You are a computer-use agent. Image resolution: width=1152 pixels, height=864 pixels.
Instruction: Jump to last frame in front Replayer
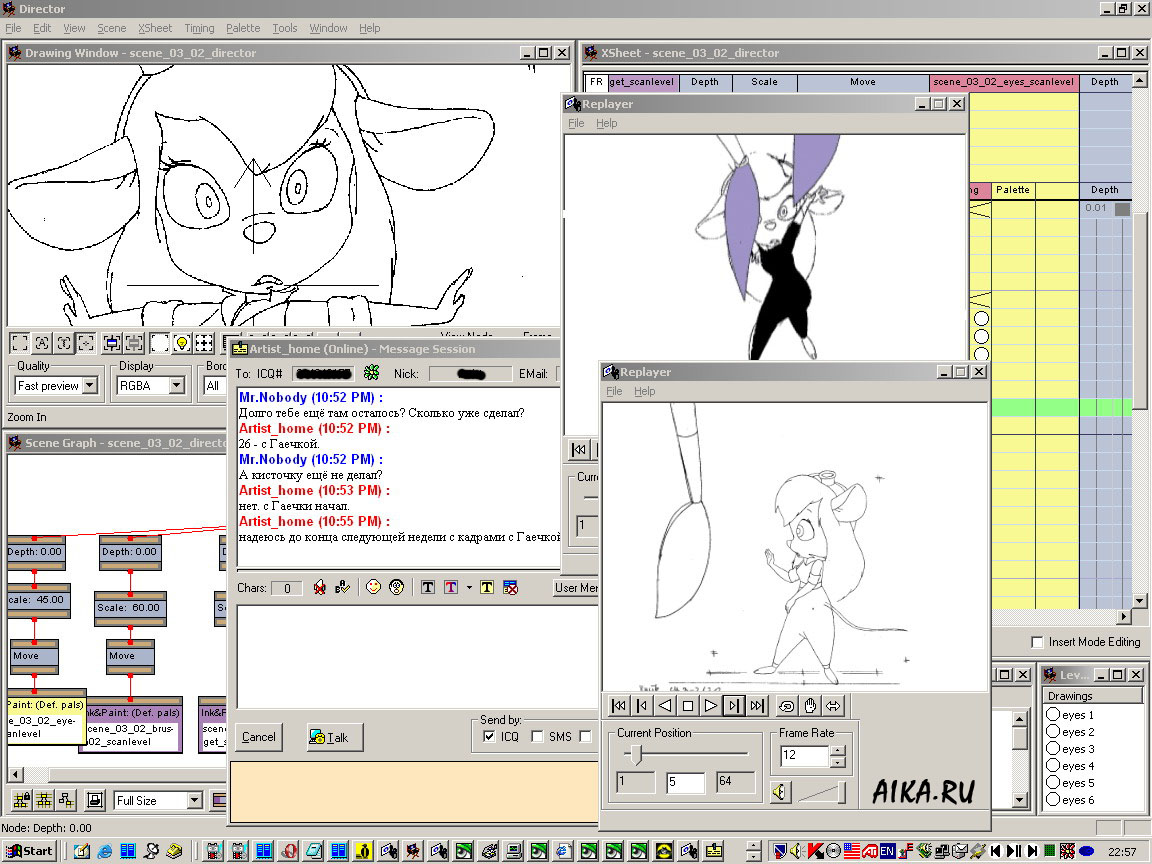click(x=757, y=706)
